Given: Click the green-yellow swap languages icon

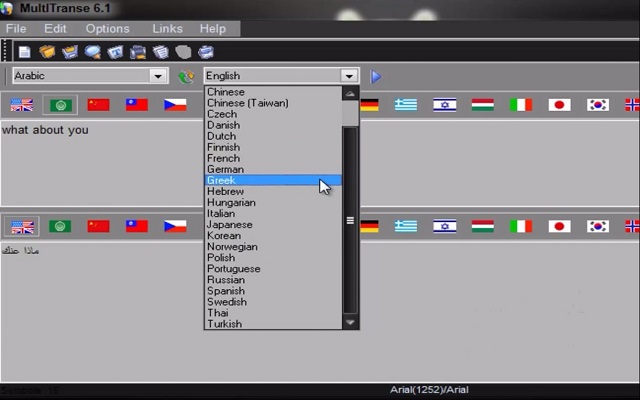Looking at the screenshot, I should point(187,76).
